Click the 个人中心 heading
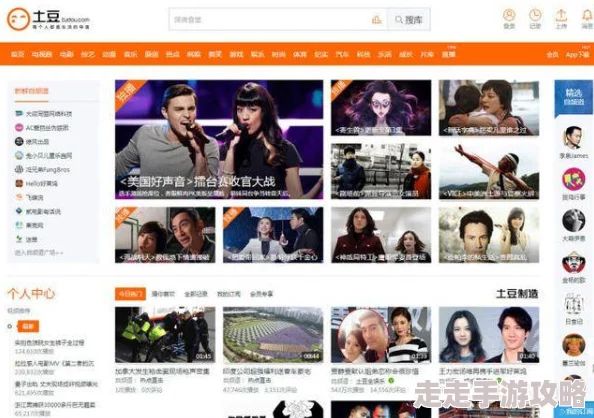The width and height of the screenshot is (594, 418). (31, 293)
